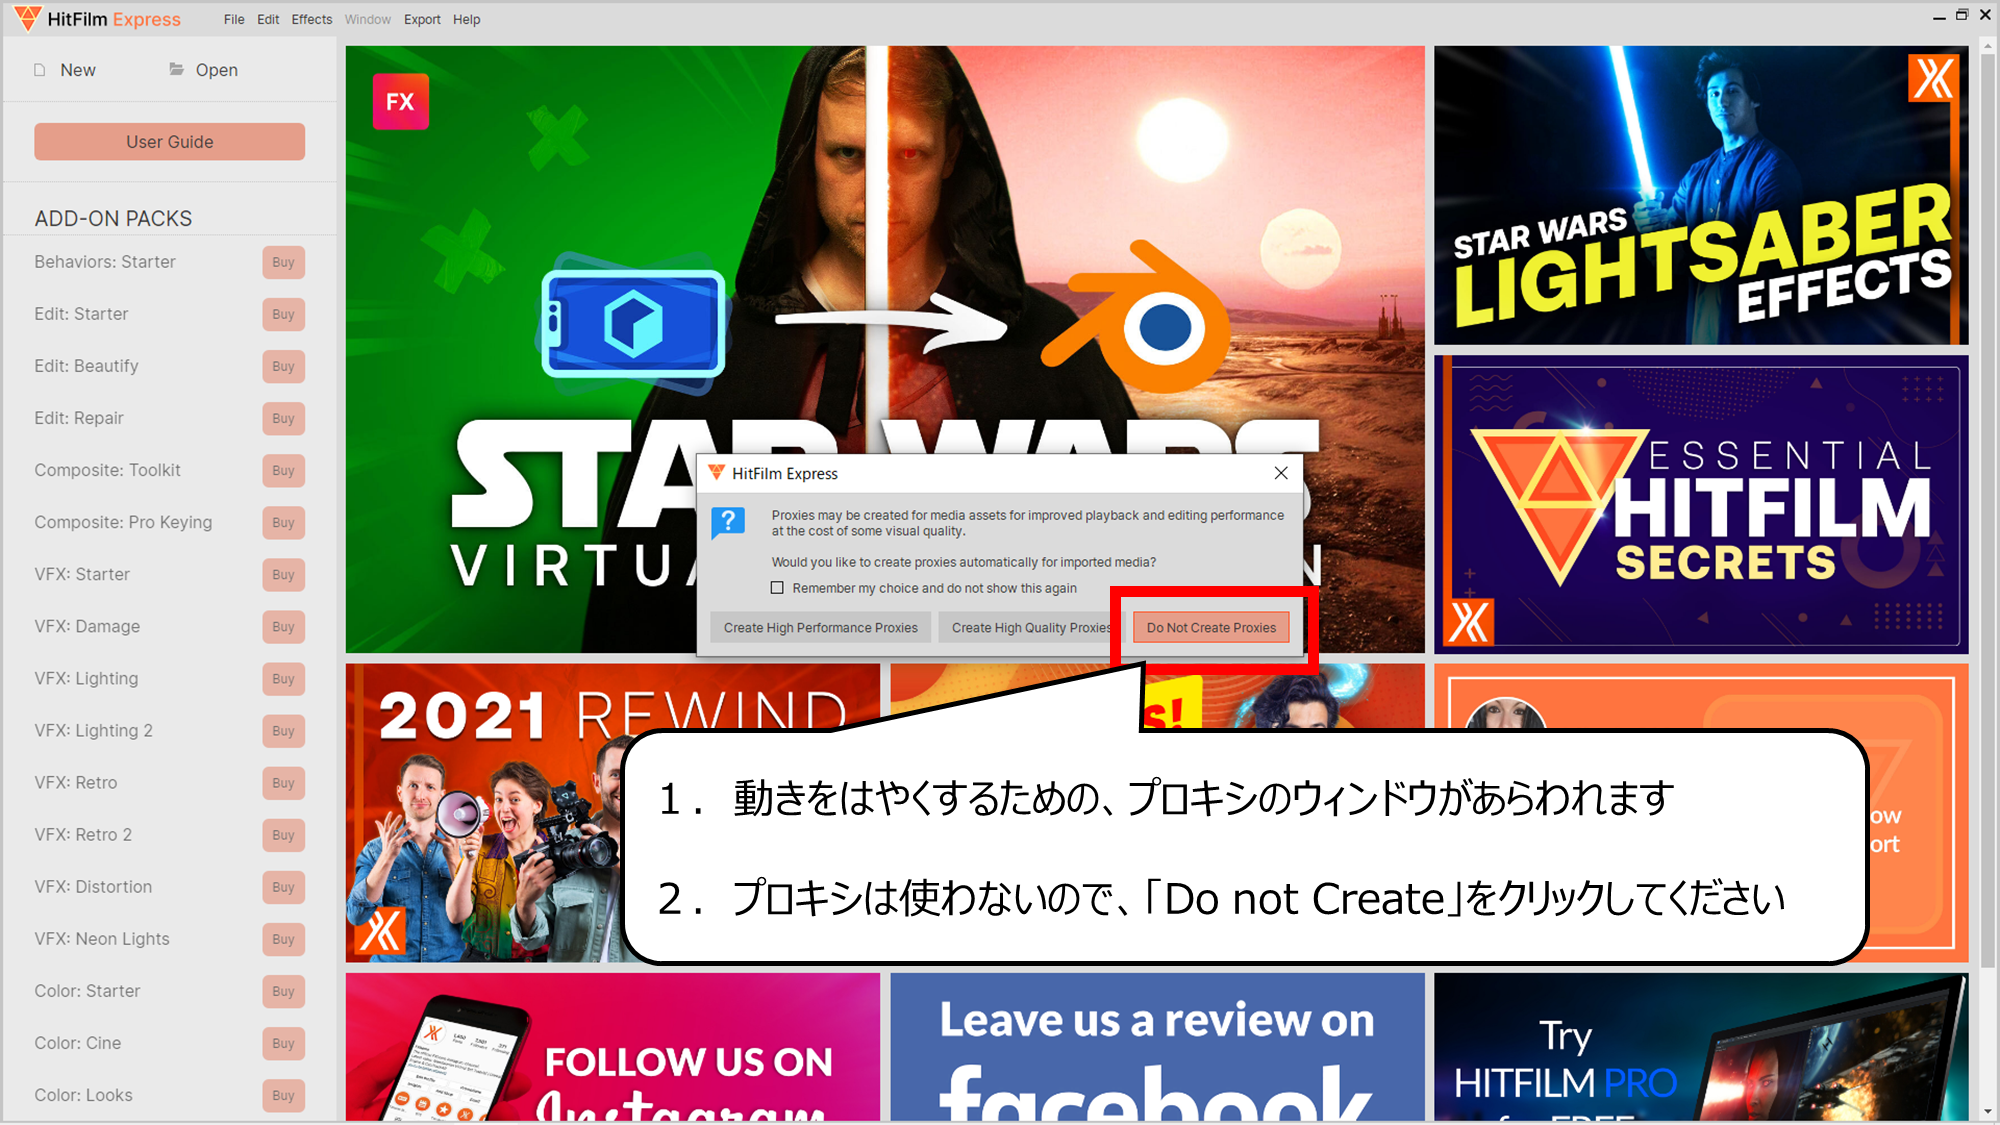The image size is (2000, 1125).
Task: Check Remember my choice checkbox
Action: pyautogui.click(x=777, y=588)
